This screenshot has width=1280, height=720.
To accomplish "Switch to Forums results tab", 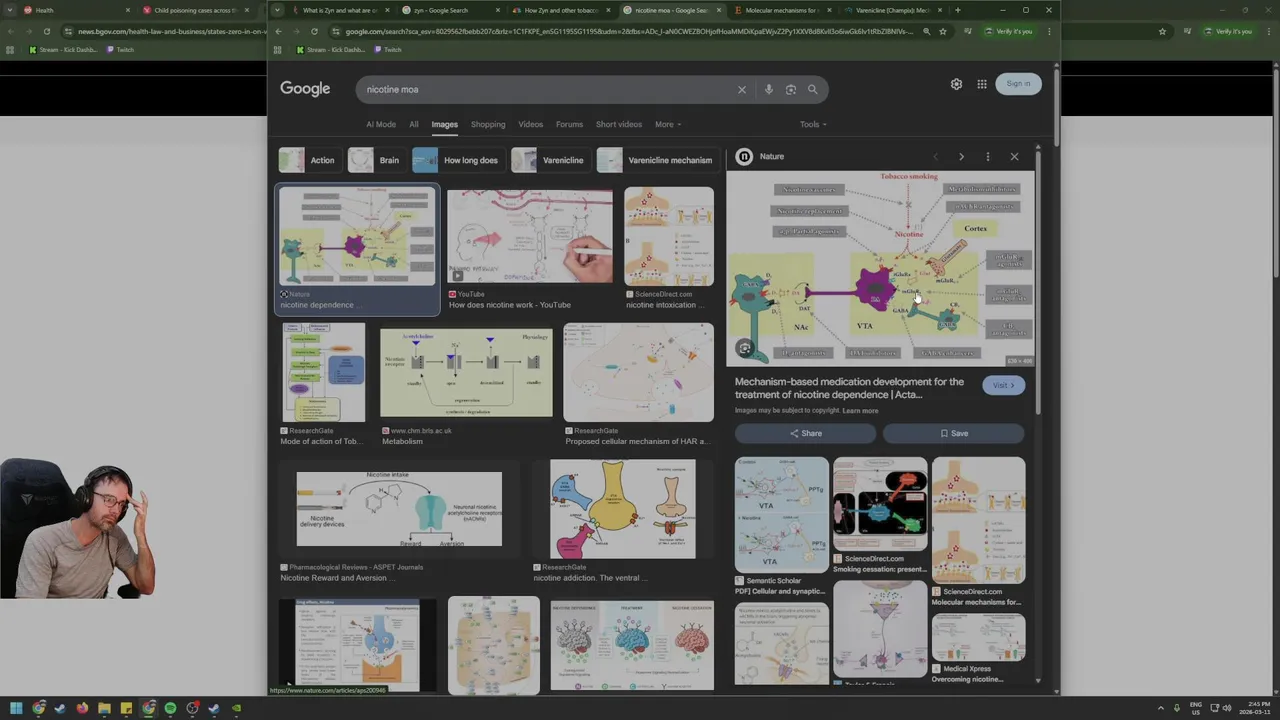I will pyautogui.click(x=569, y=125).
